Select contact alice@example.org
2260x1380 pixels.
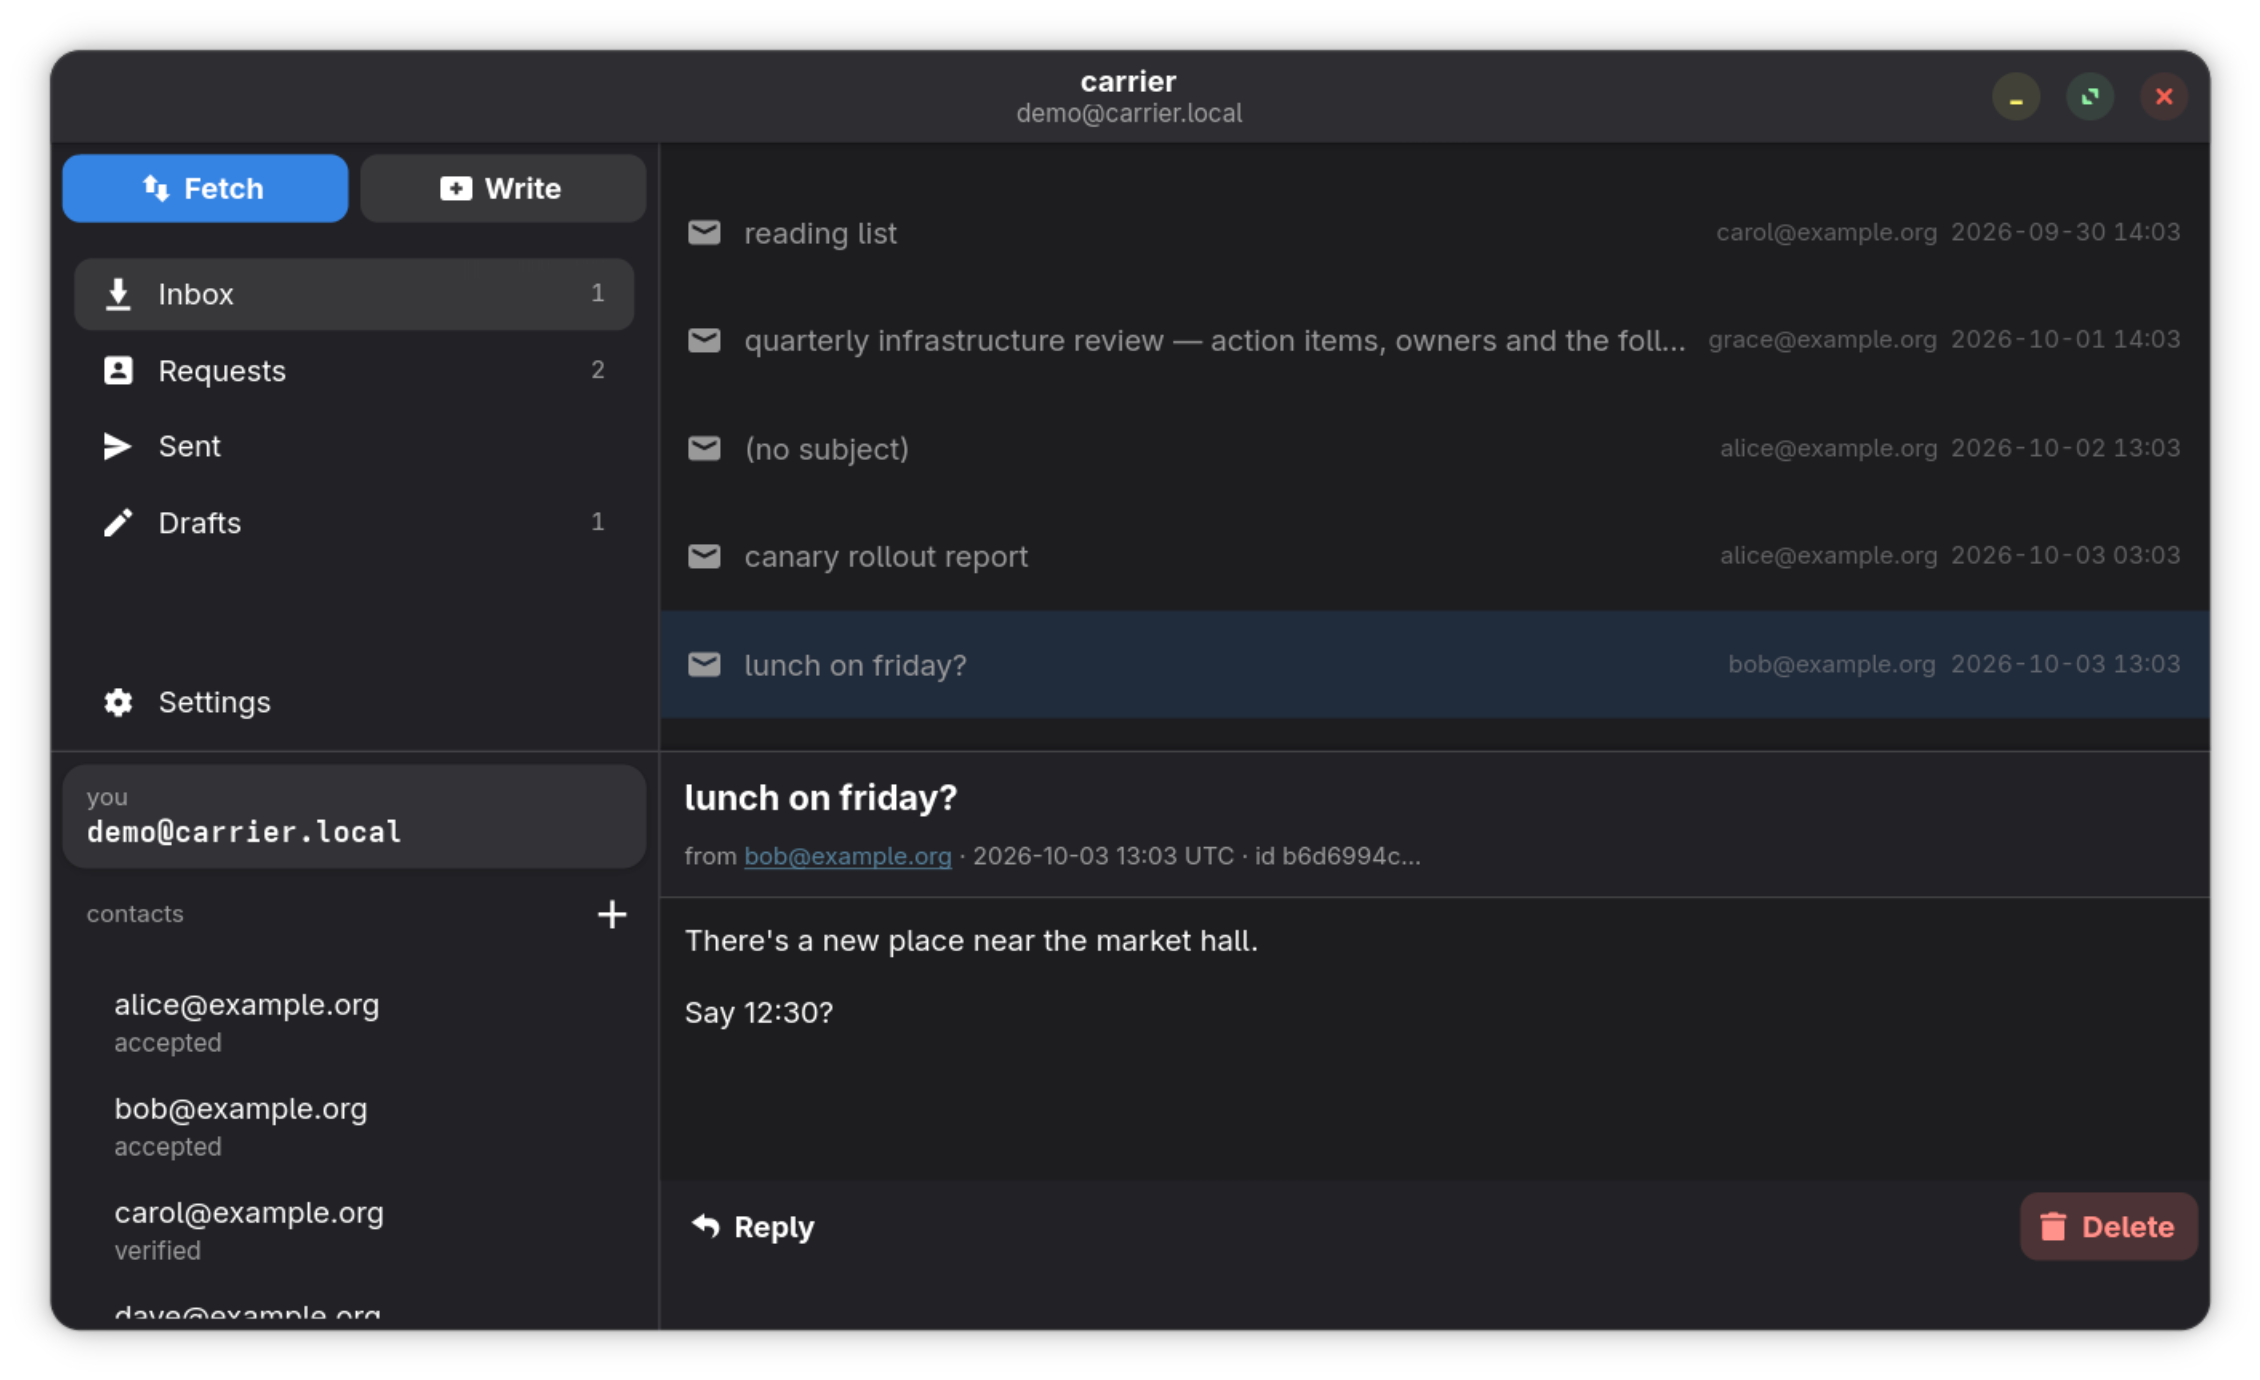pos(354,1022)
